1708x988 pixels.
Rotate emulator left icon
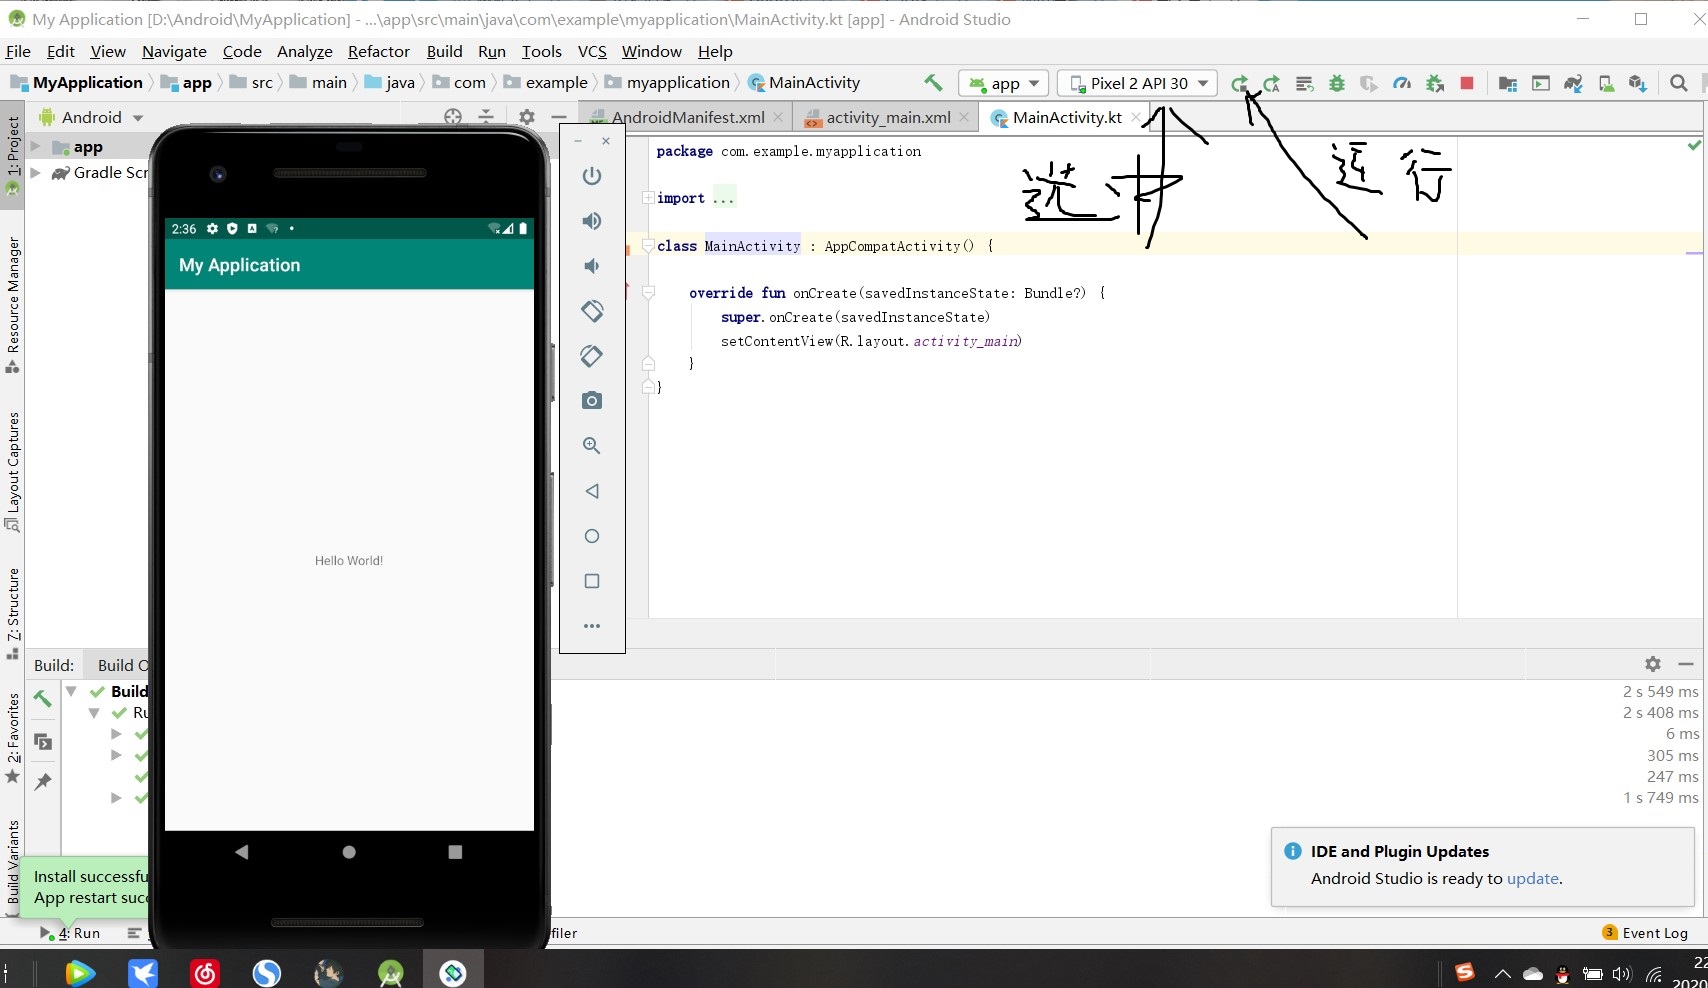[592, 311]
